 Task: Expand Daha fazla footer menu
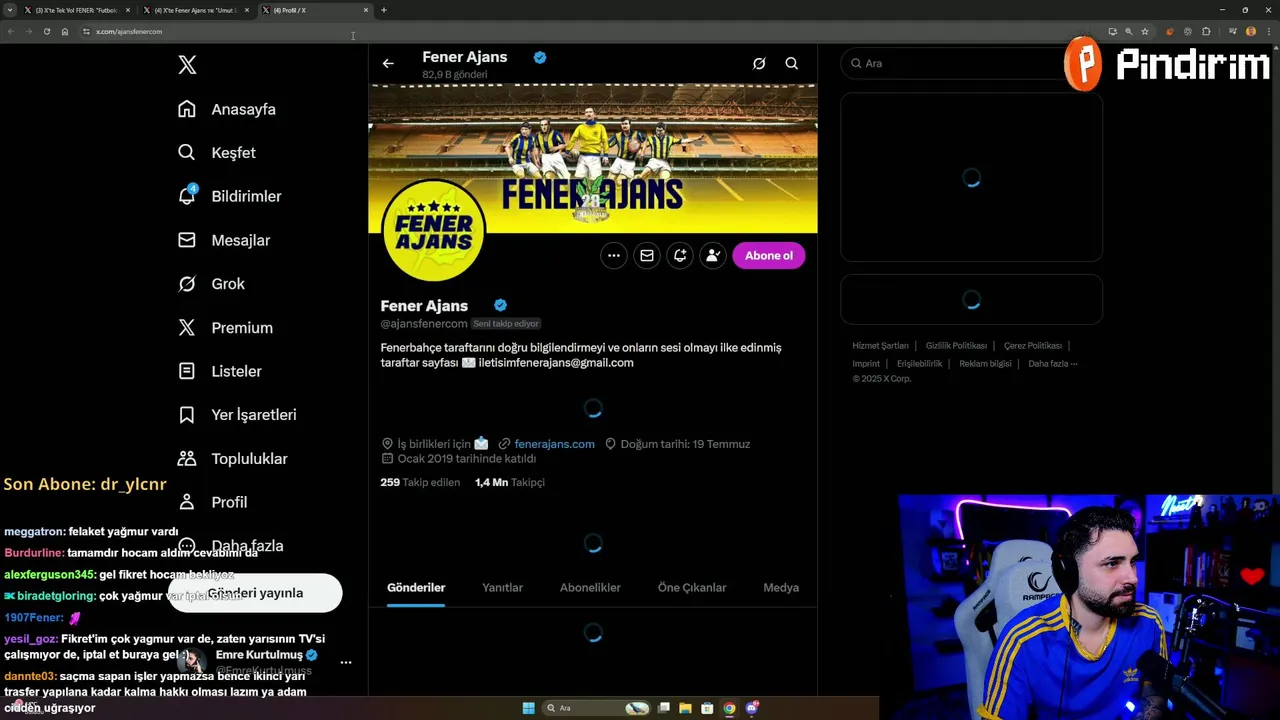click(x=1053, y=364)
